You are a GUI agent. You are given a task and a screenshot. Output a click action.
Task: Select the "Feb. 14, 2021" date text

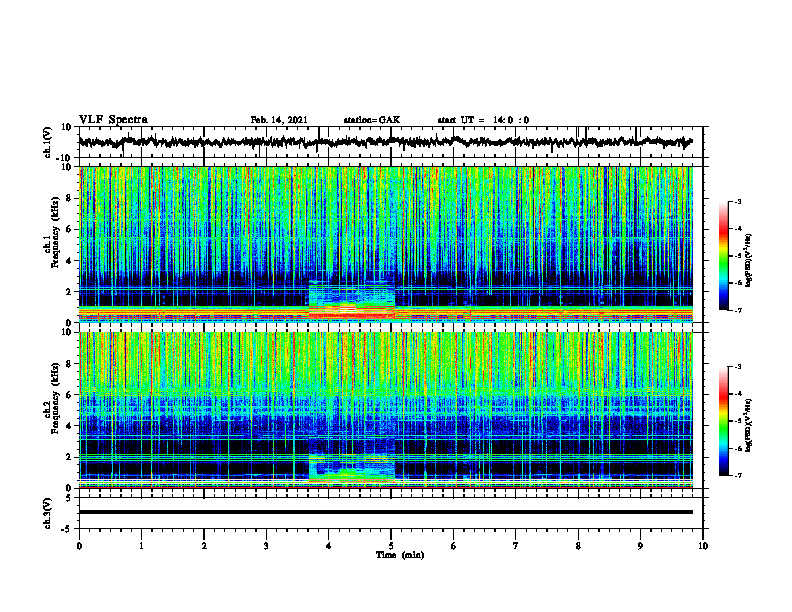point(279,120)
